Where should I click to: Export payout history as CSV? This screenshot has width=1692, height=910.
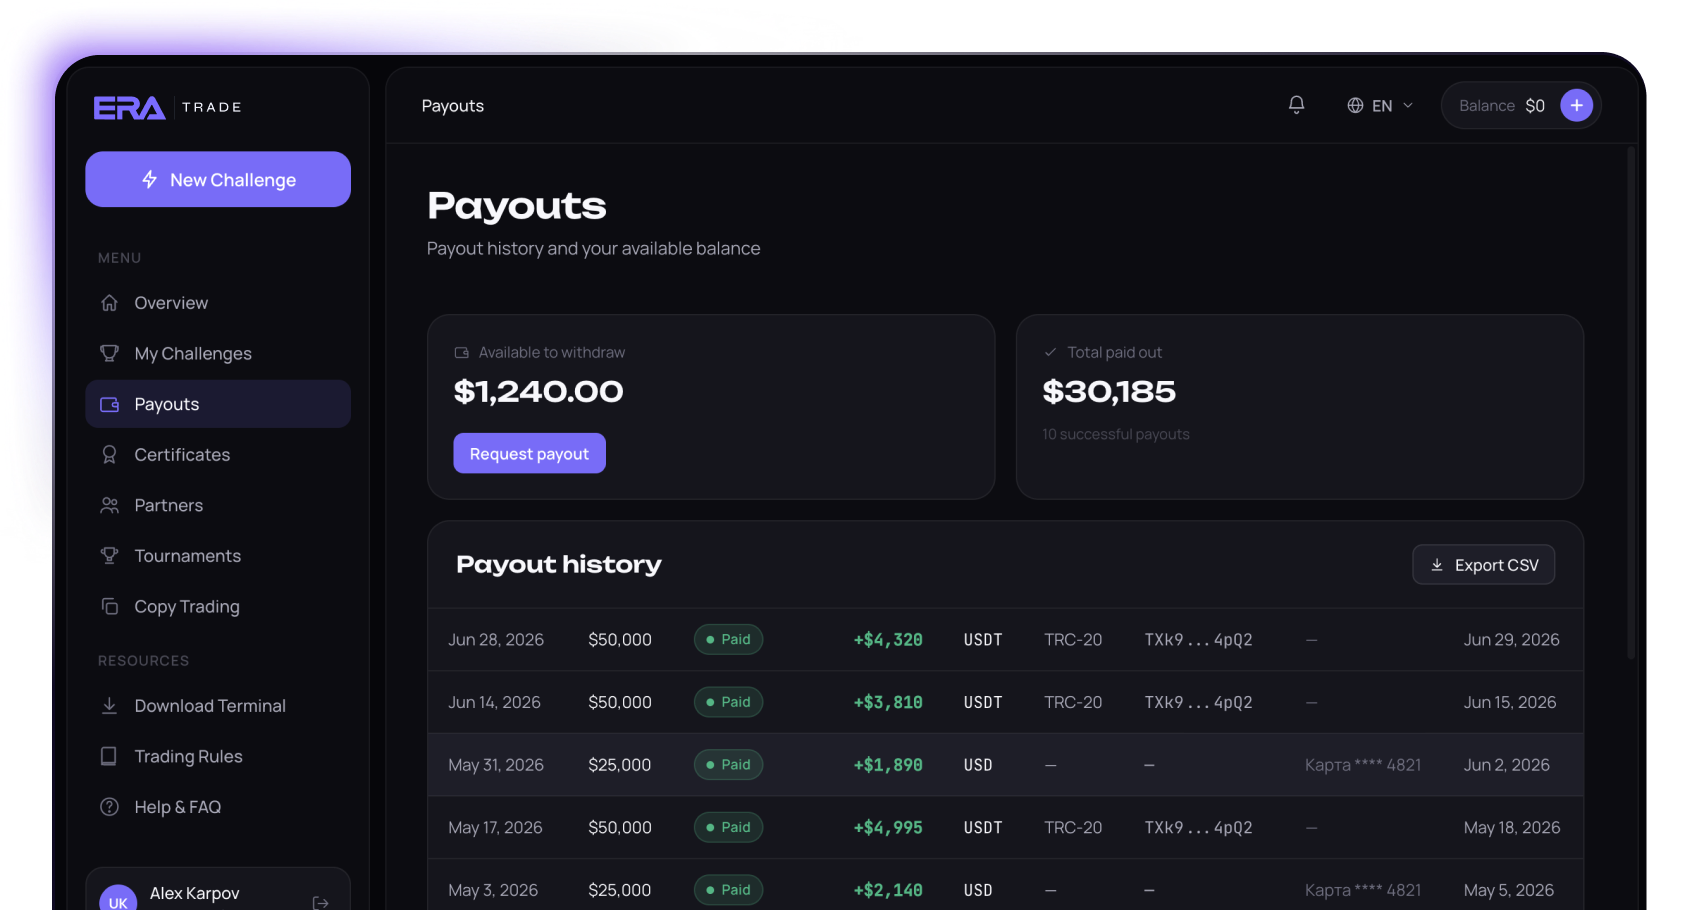(1483, 565)
